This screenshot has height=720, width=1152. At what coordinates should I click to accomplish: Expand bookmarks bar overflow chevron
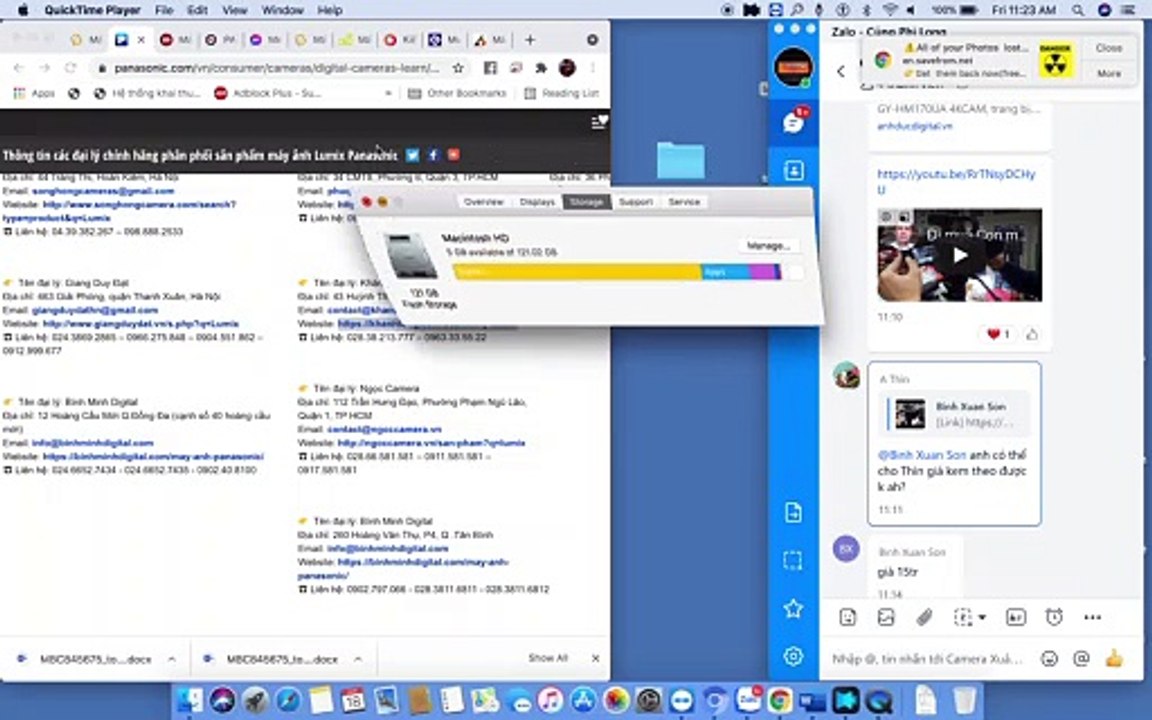(388, 93)
